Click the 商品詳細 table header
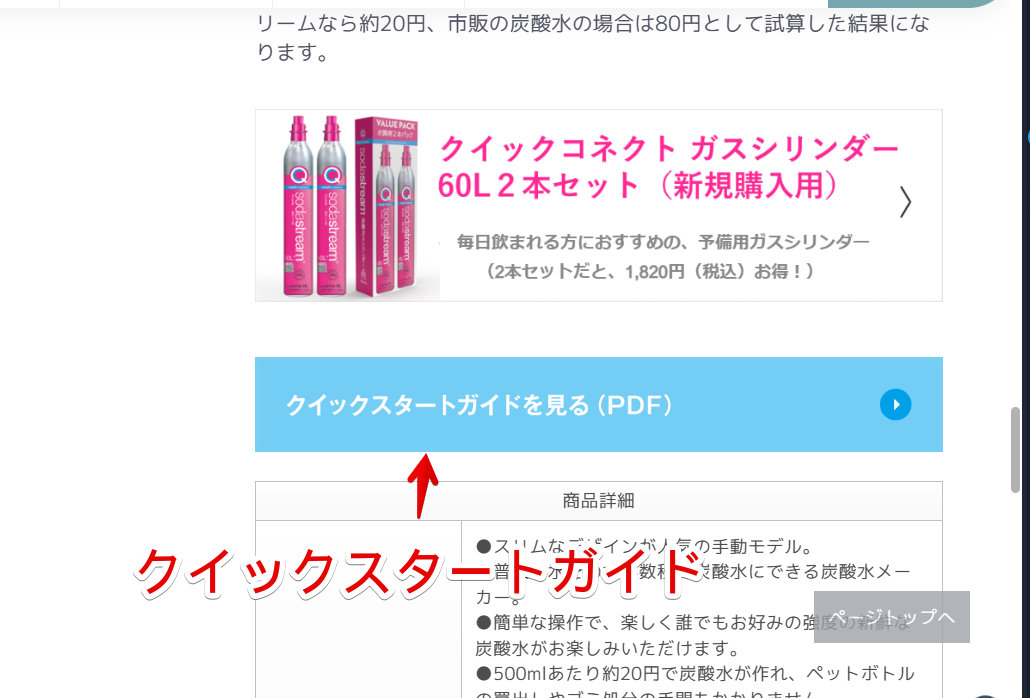 tap(598, 501)
